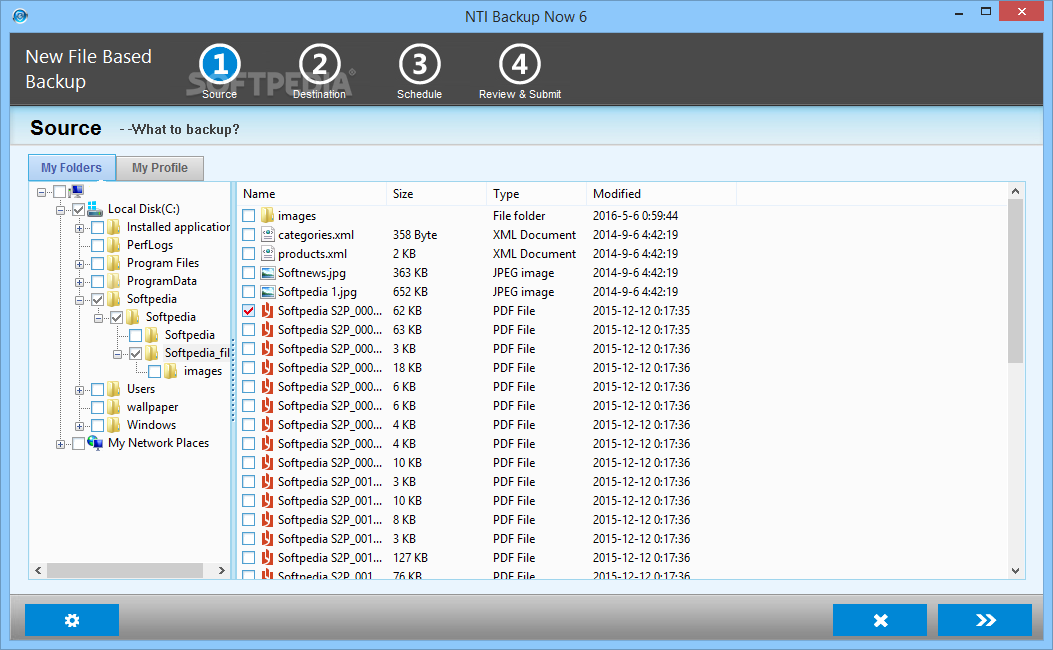
Task: Collapse the Local Disk(C:) tree node
Action: tap(60, 210)
